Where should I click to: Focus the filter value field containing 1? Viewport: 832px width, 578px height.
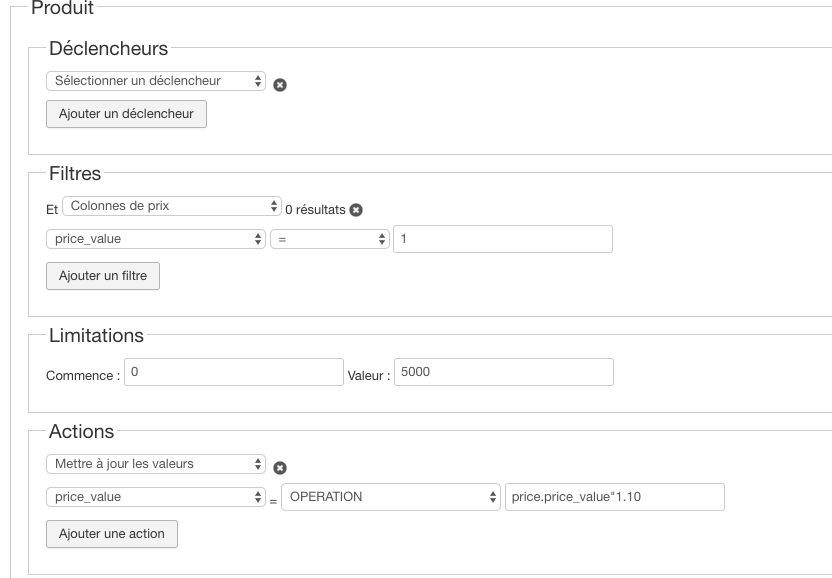point(503,239)
